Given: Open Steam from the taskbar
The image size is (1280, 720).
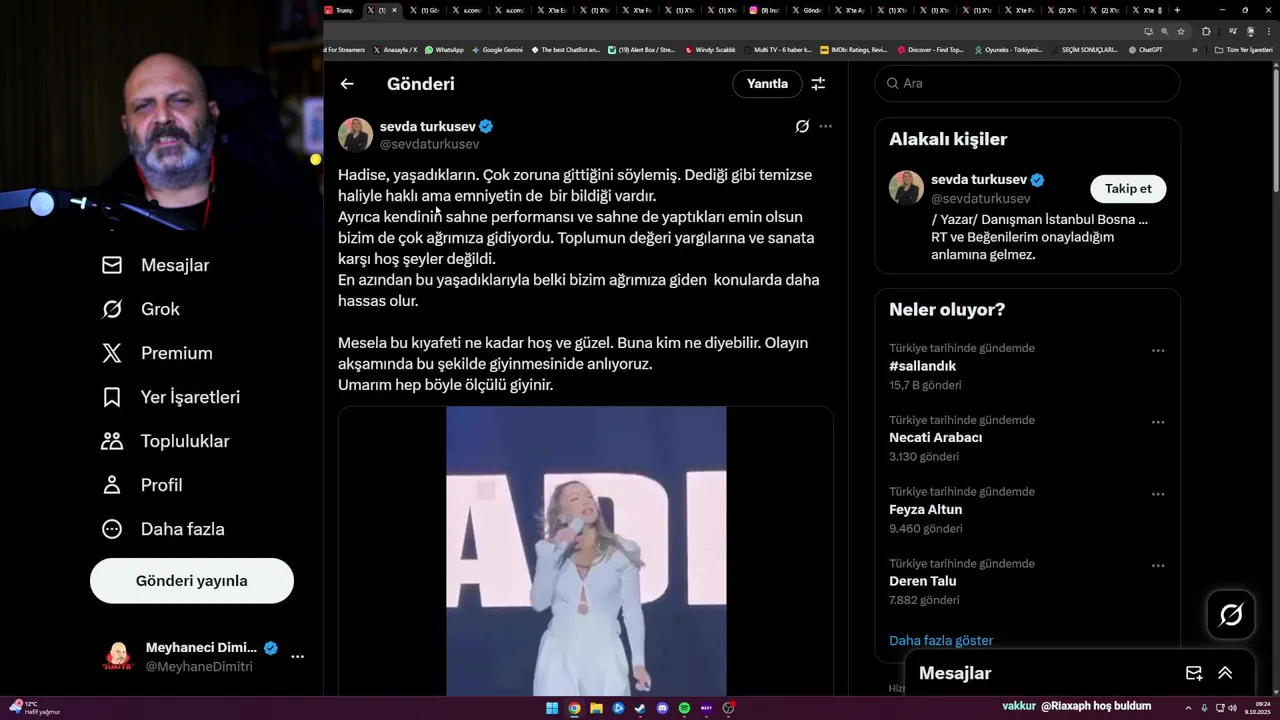Looking at the screenshot, I should 640,708.
